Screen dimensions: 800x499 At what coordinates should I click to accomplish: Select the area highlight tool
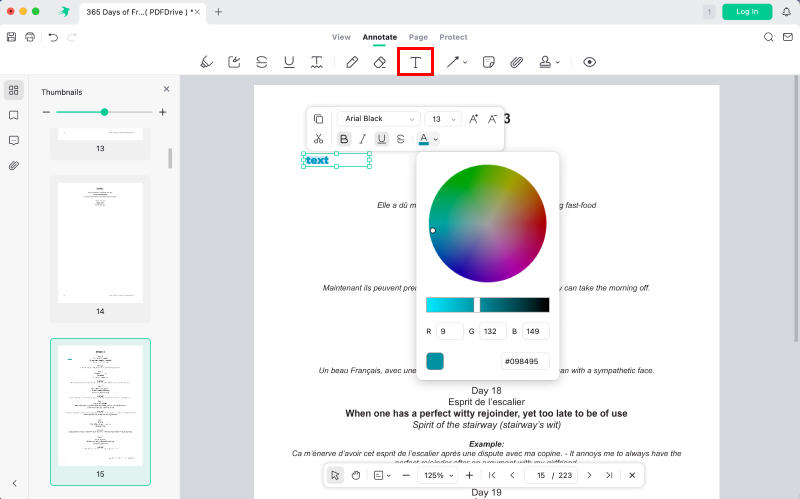coord(234,62)
